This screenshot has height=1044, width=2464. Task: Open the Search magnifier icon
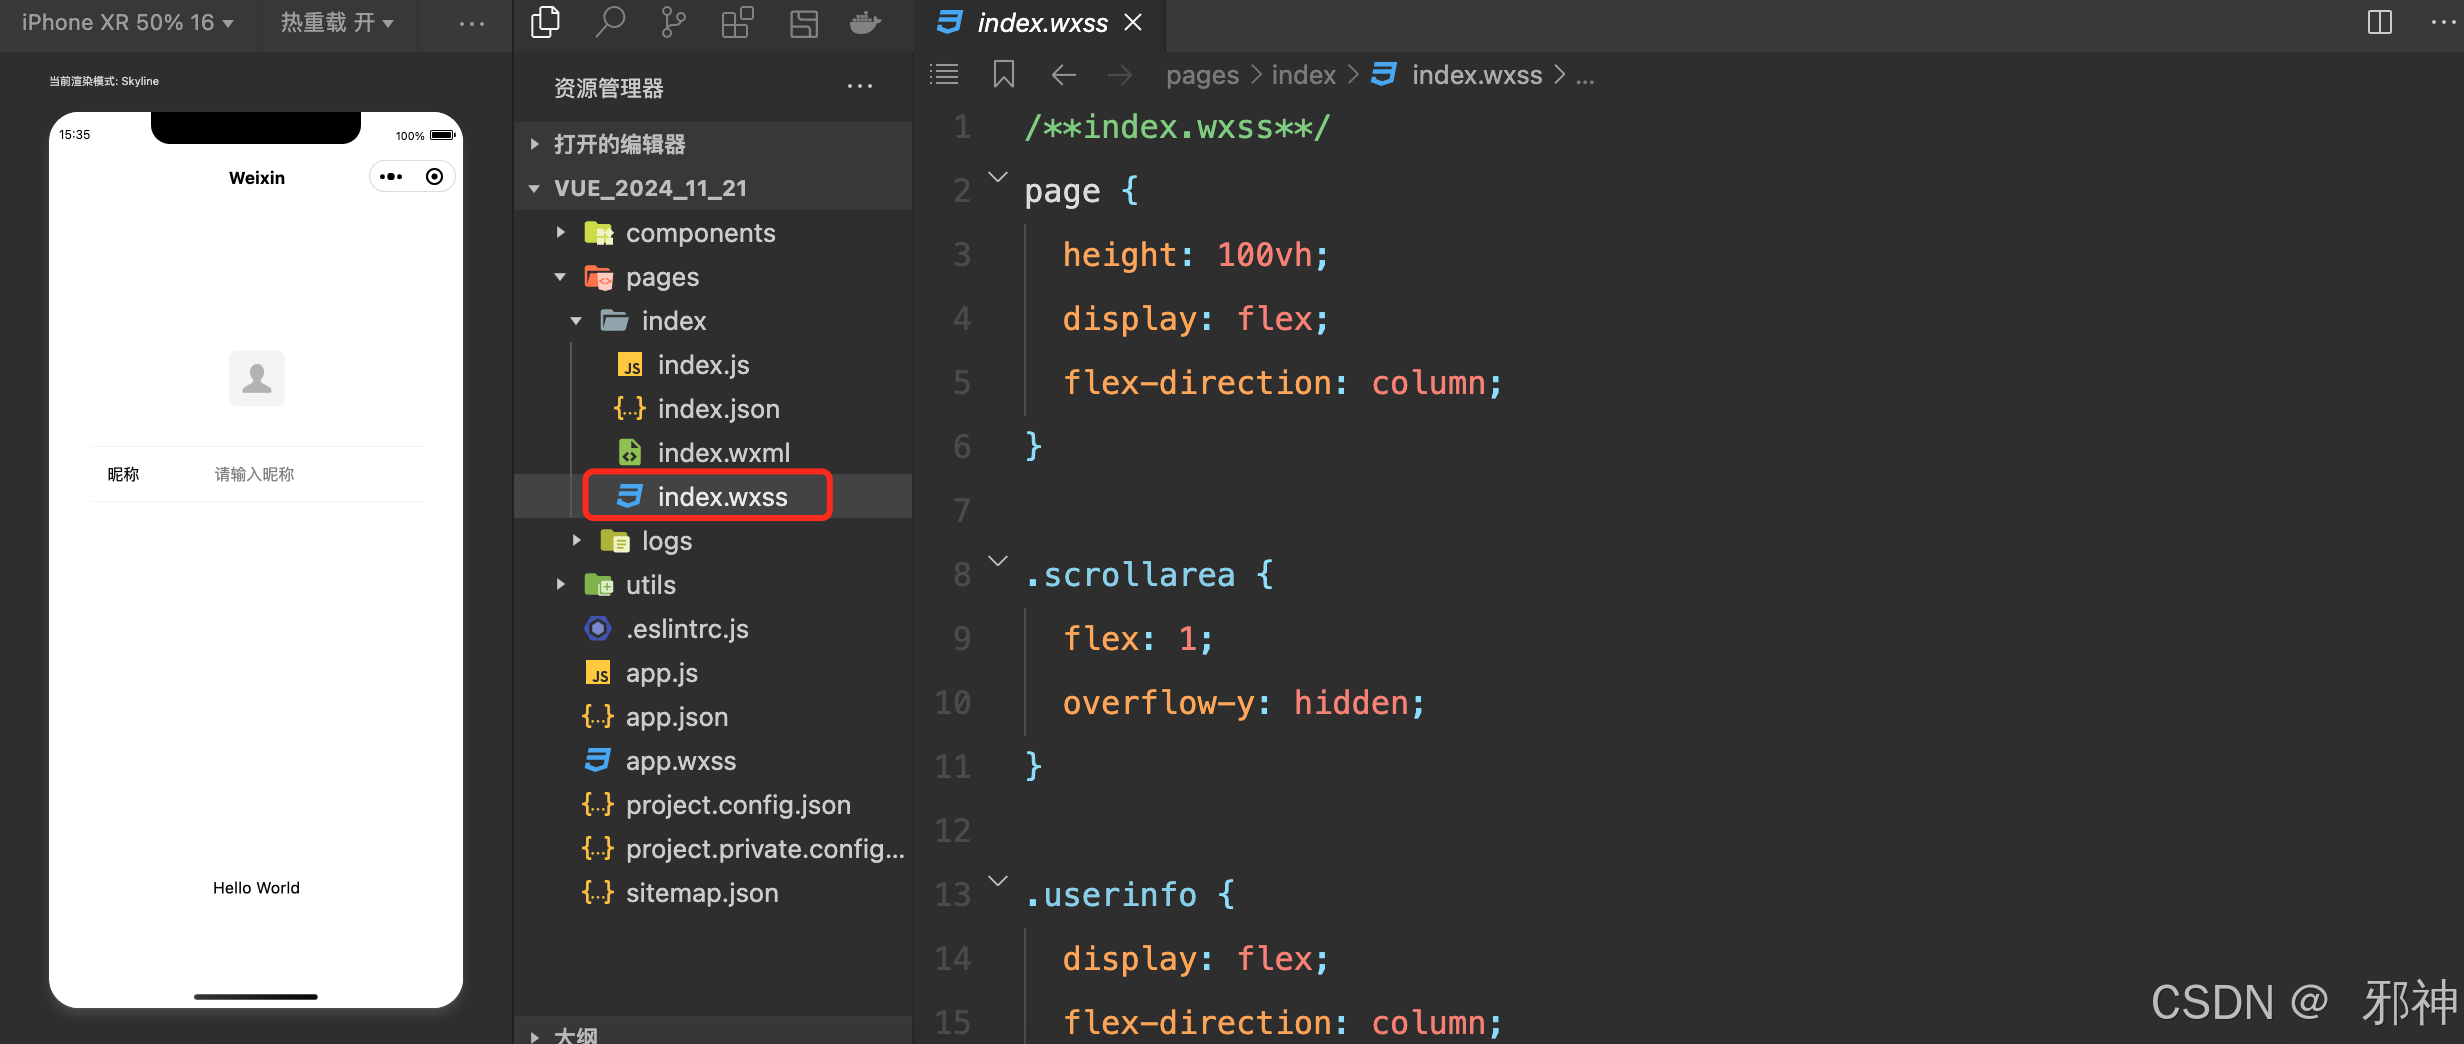pyautogui.click(x=609, y=22)
